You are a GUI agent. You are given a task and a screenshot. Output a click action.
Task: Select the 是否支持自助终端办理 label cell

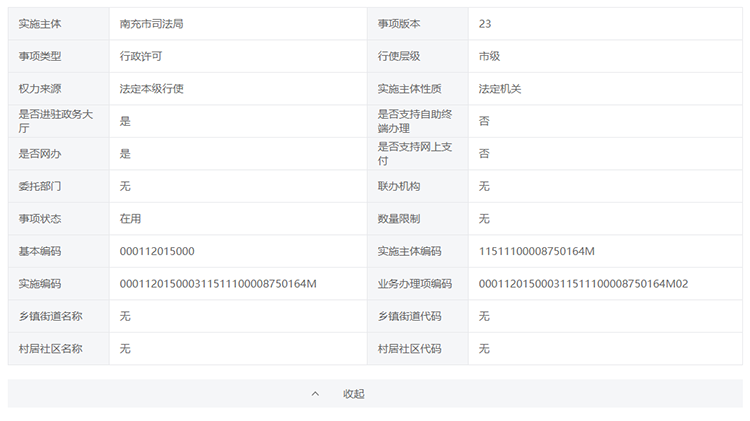(x=417, y=121)
